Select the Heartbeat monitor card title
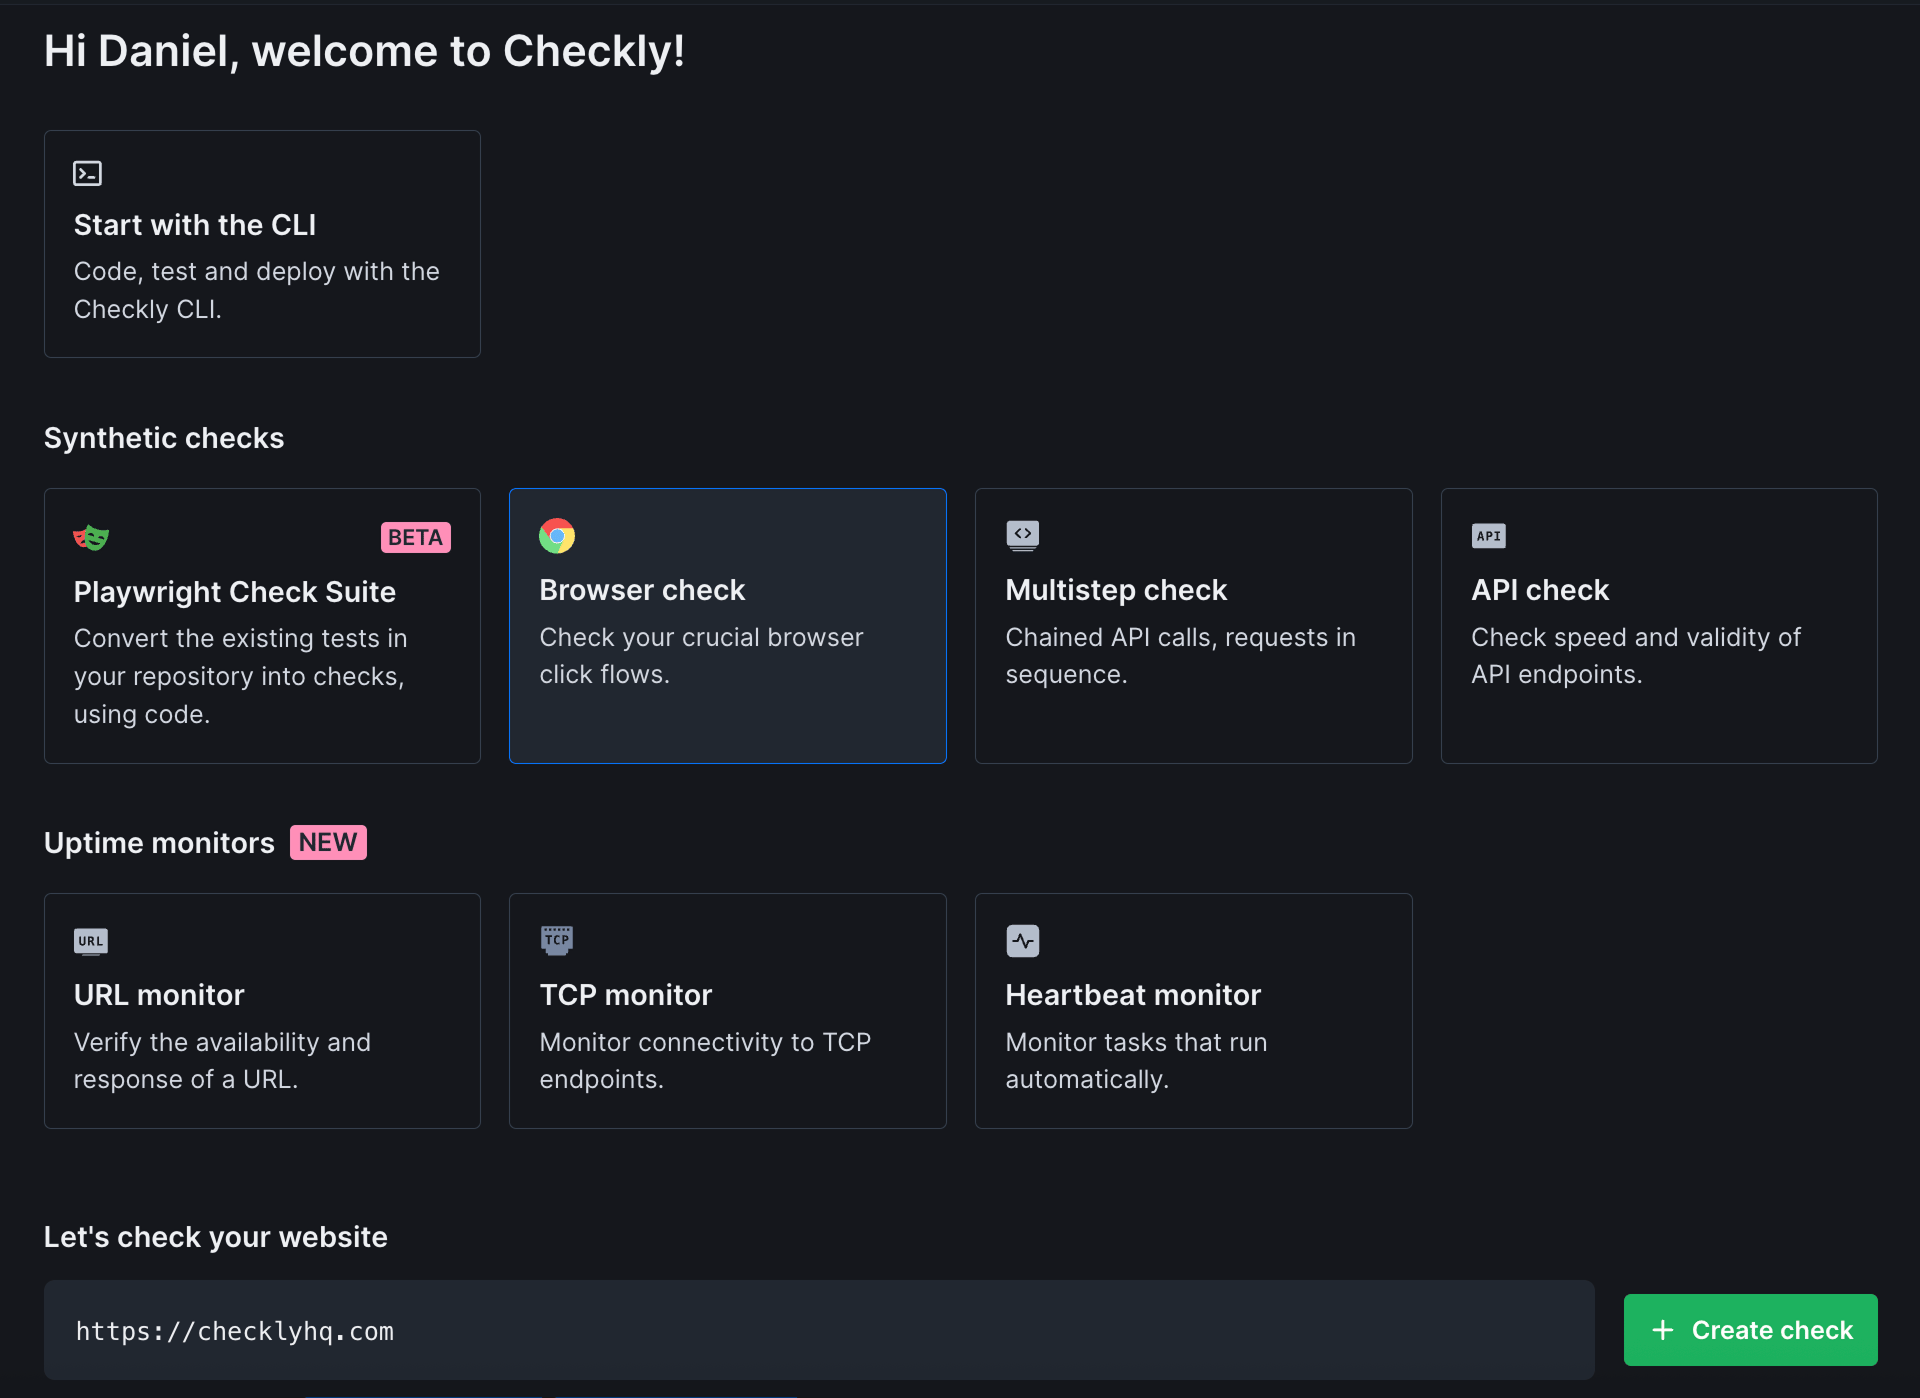The image size is (1920, 1398). pos(1133,995)
